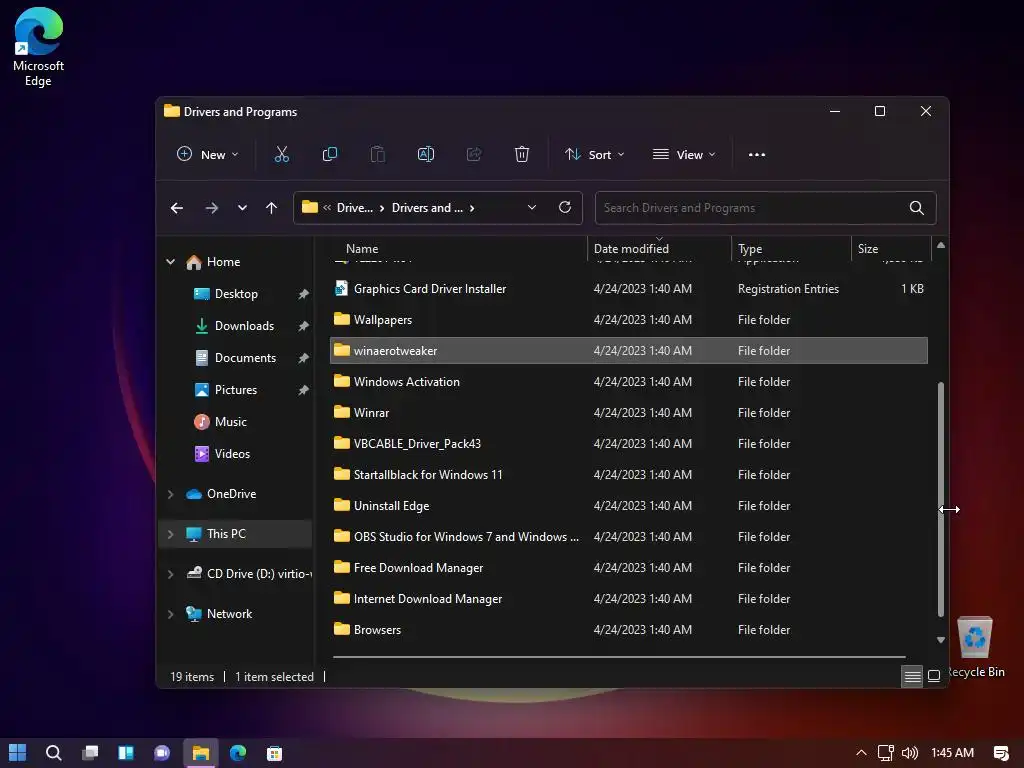Screen dimensions: 1024x768
Task: Open Recycle Bin on desktop
Action: pos(975,647)
